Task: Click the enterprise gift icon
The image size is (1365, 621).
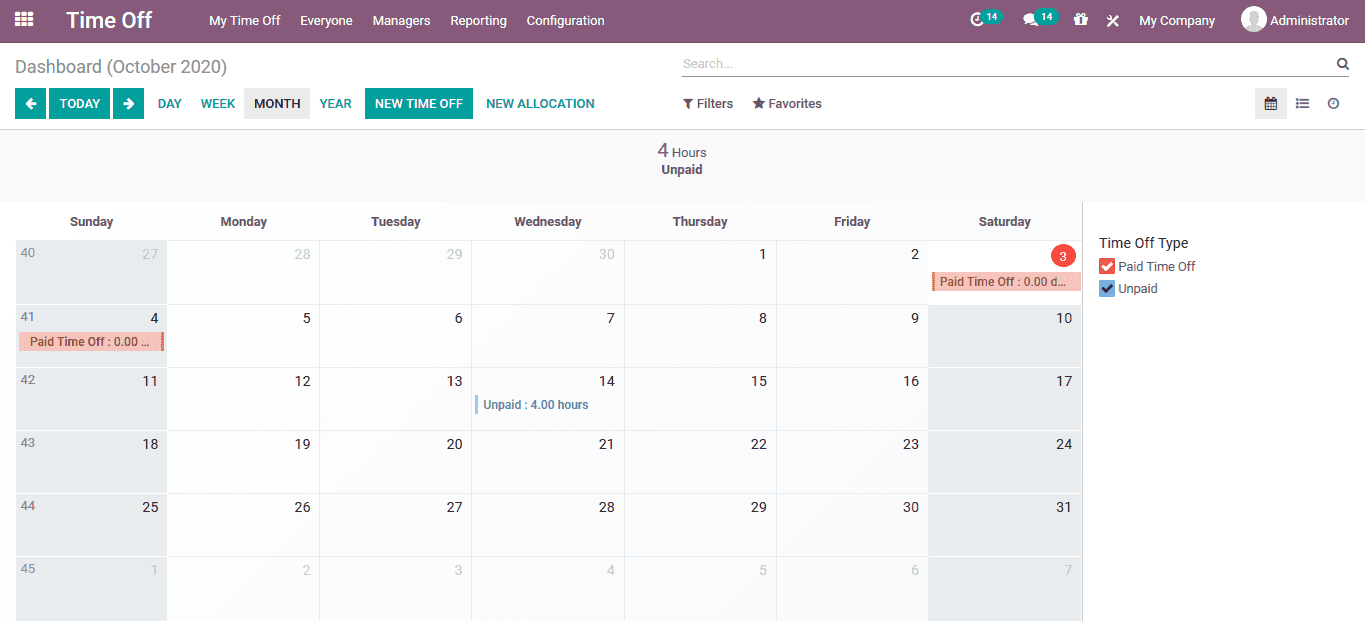Action: click(1080, 20)
